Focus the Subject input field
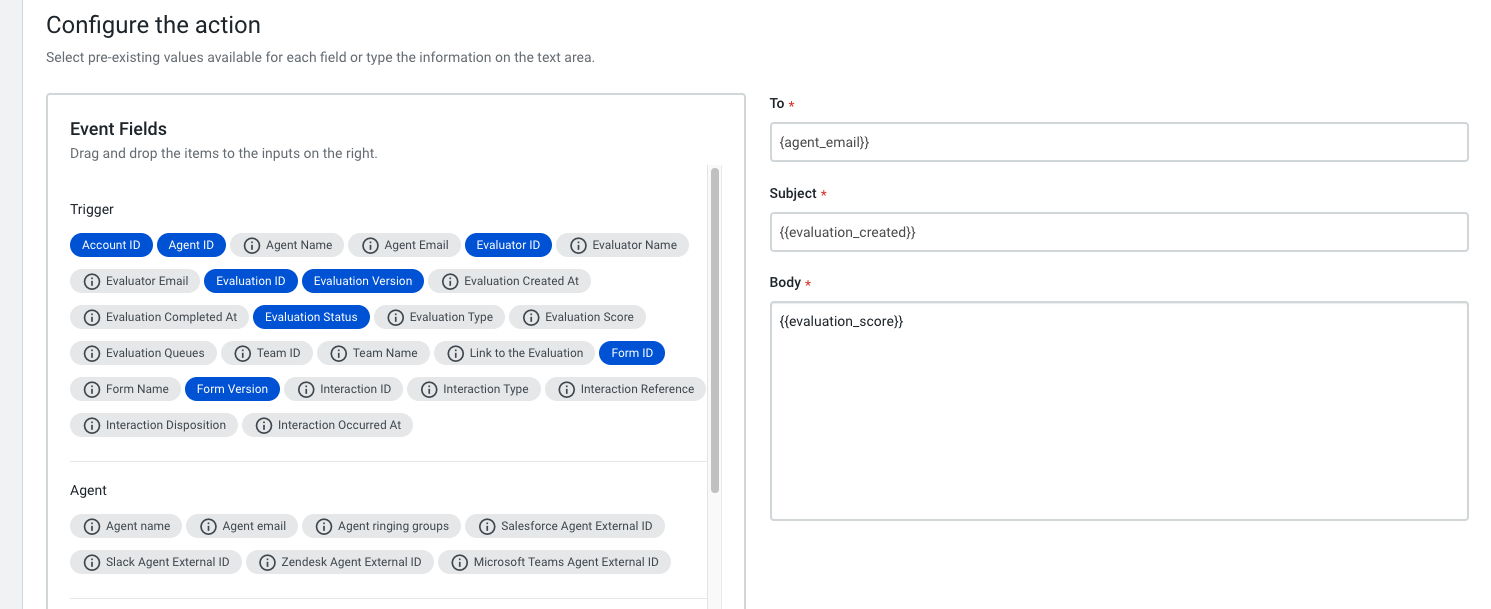 tap(1118, 232)
